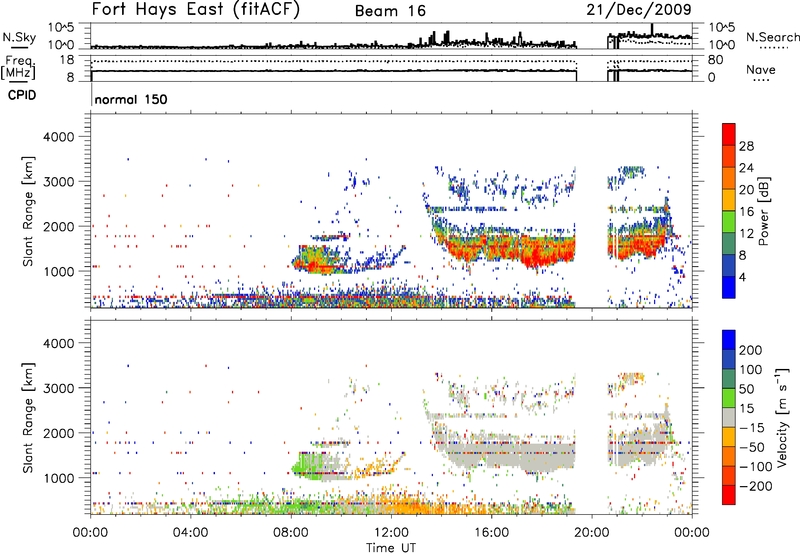Click the '4000' tick on power panel
The height and width of the screenshot is (554, 800).
tap(58, 137)
